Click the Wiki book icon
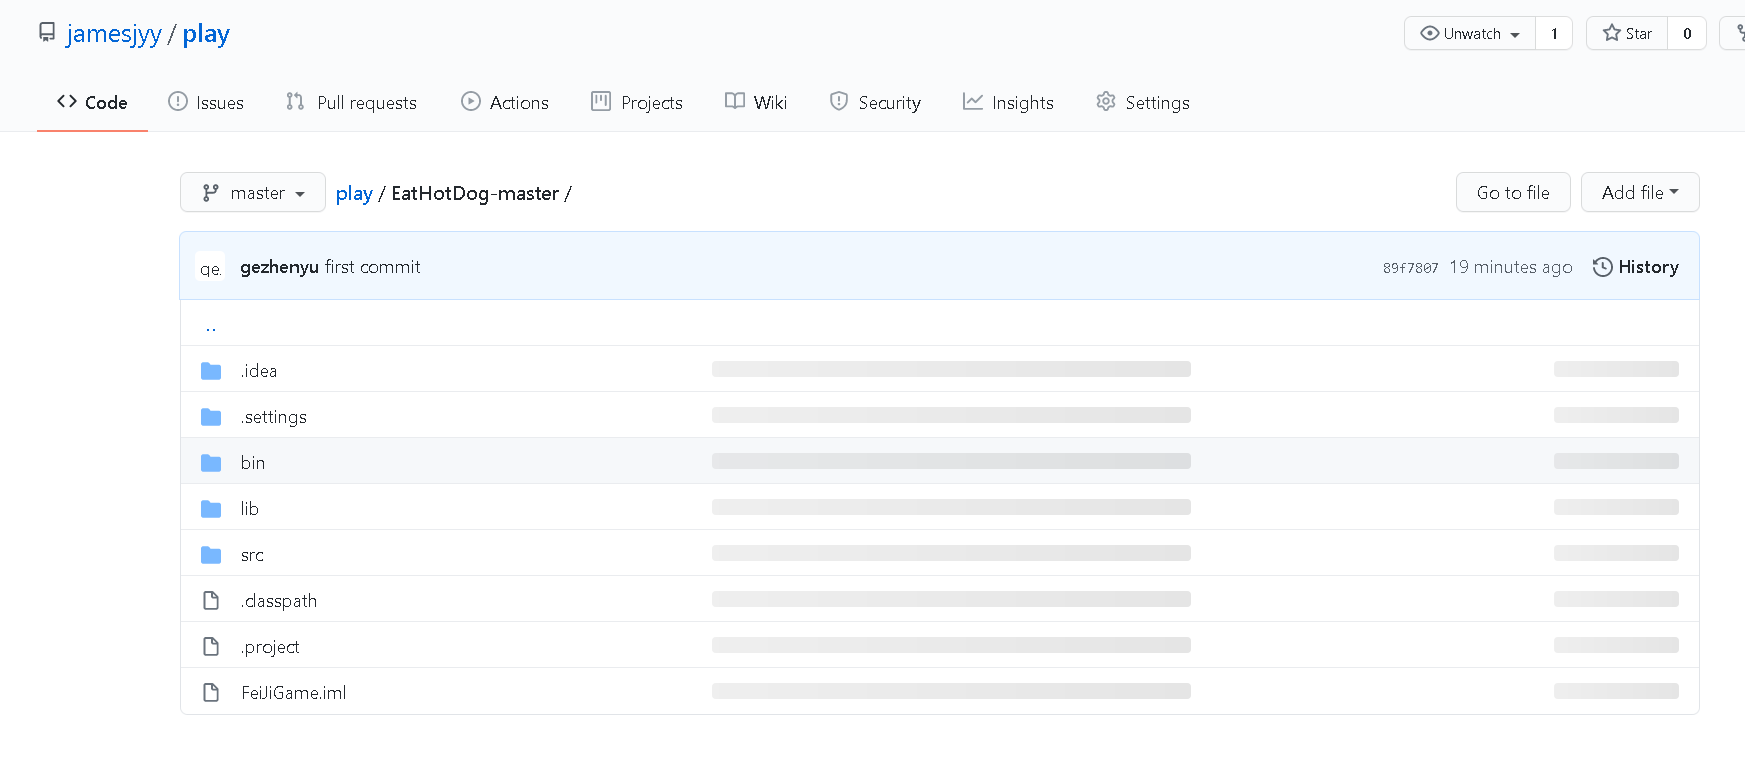1745x775 pixels. click(x=735, y=101)
